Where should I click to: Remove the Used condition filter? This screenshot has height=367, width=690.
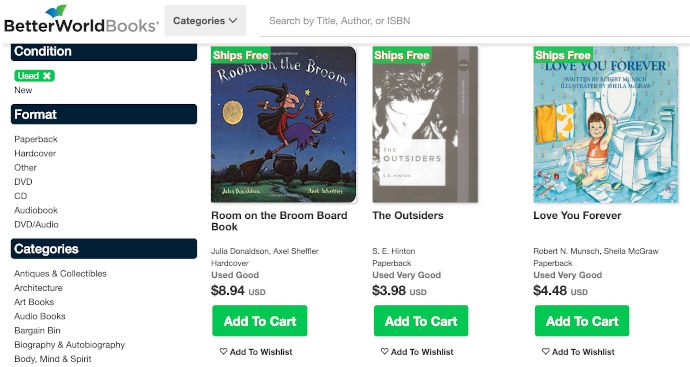(x=47, y=76)
